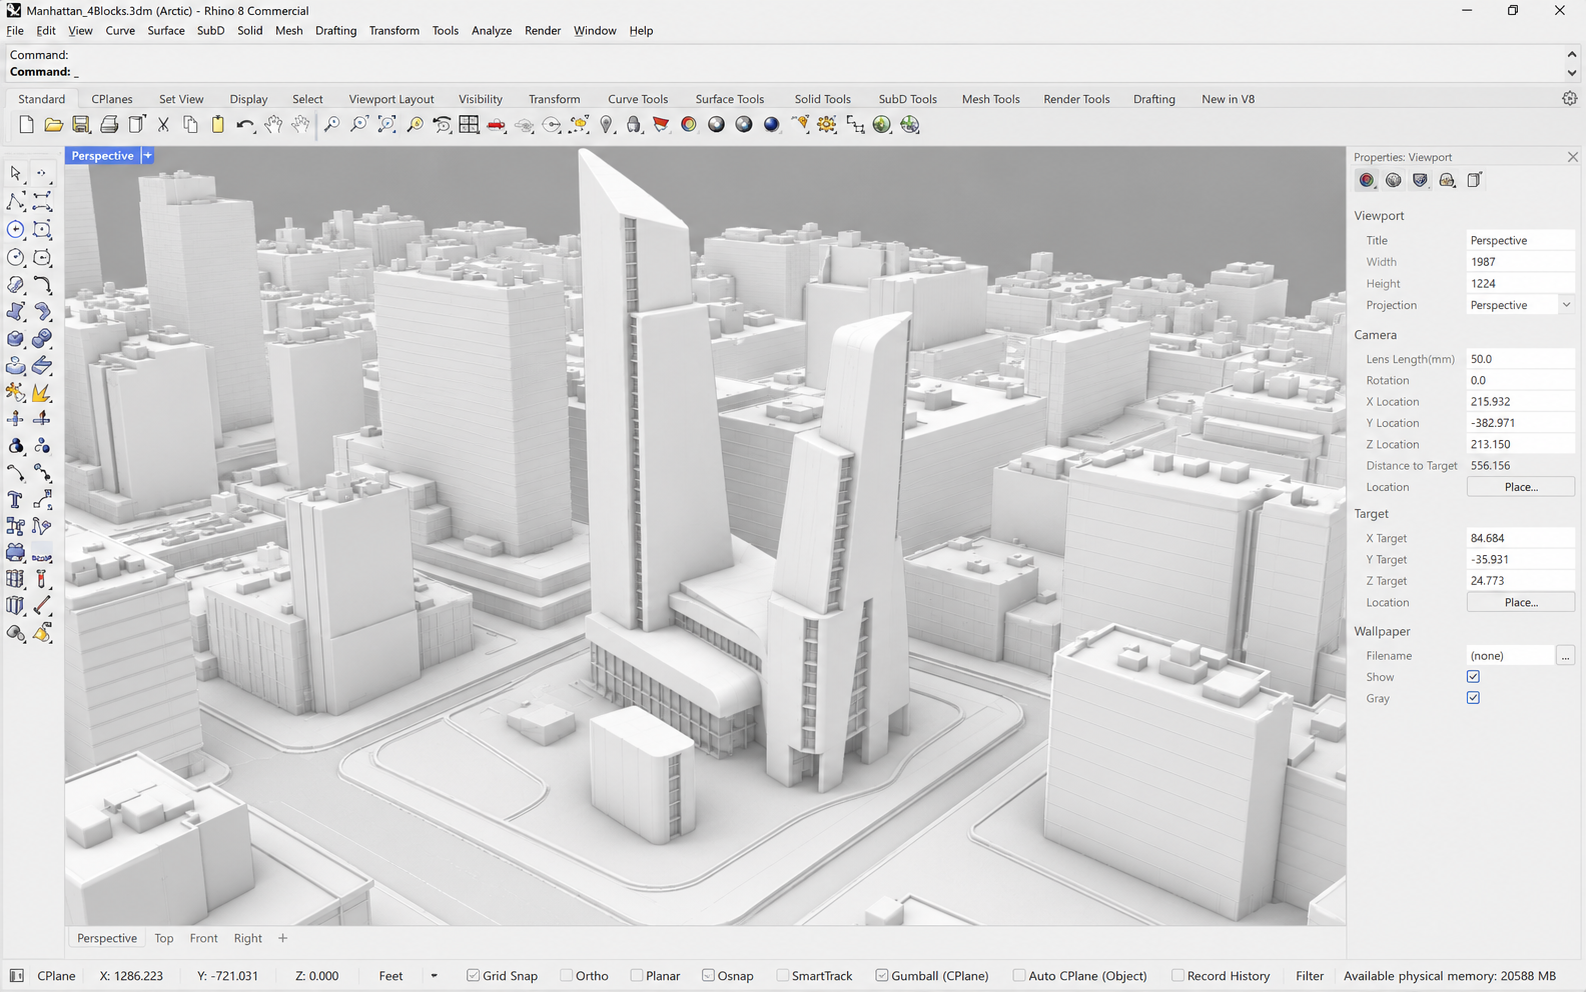Screen dimensions: 1586x992
Task: Toggle the Osnap checkbox
Action: (x=708, y=975)
